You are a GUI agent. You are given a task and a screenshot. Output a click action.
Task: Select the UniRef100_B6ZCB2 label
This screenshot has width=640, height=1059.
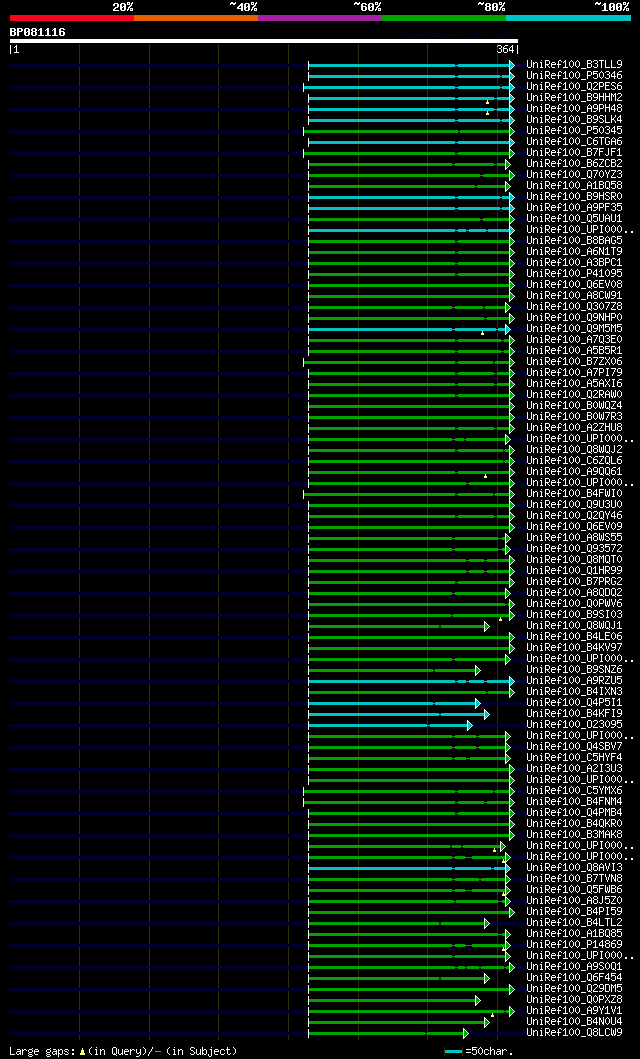575,163
